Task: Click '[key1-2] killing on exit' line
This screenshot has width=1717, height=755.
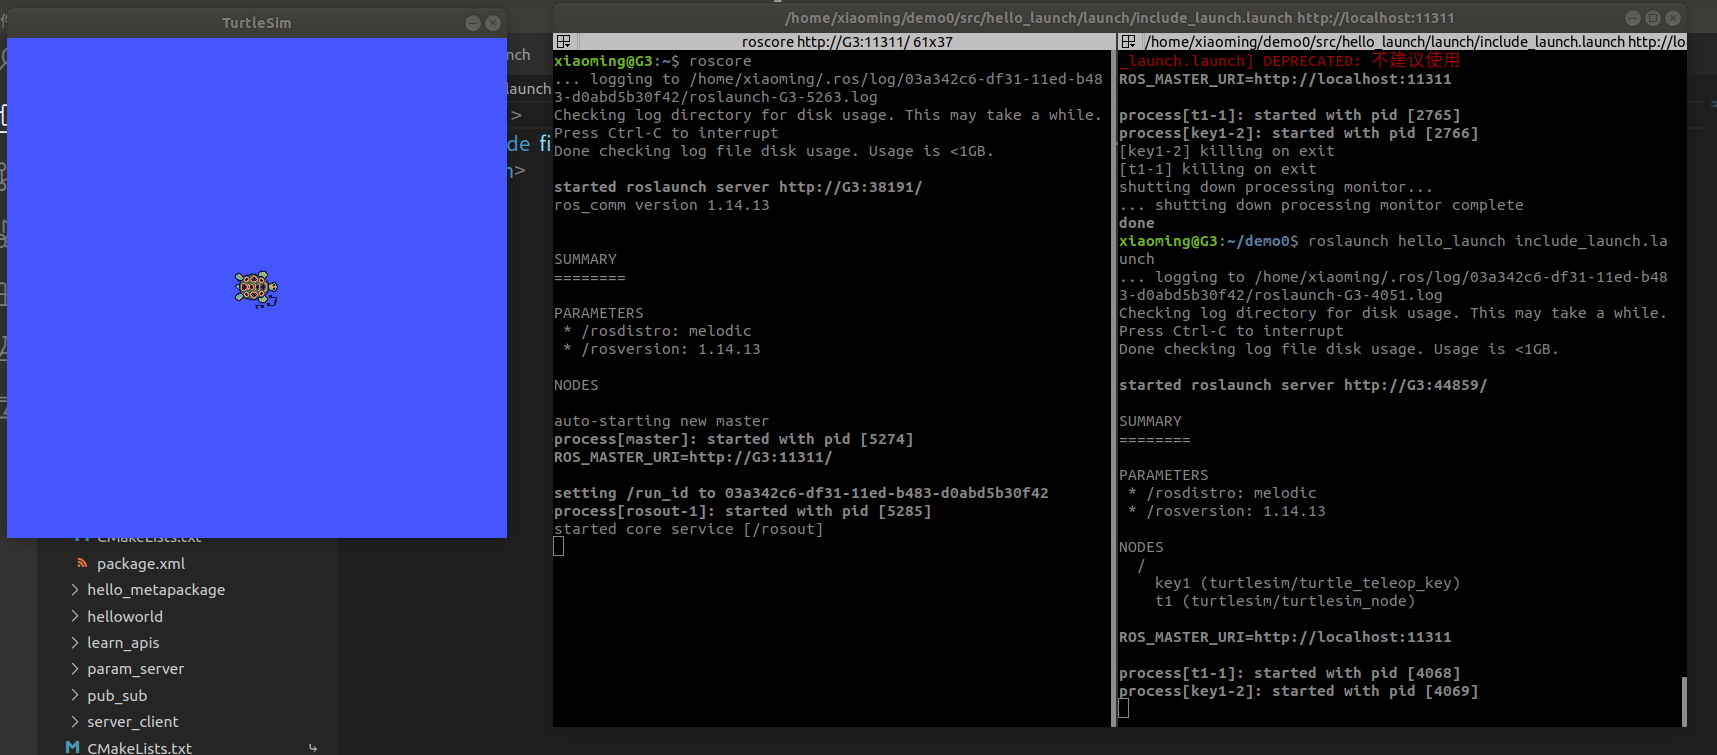Action: pos(1227,151)
